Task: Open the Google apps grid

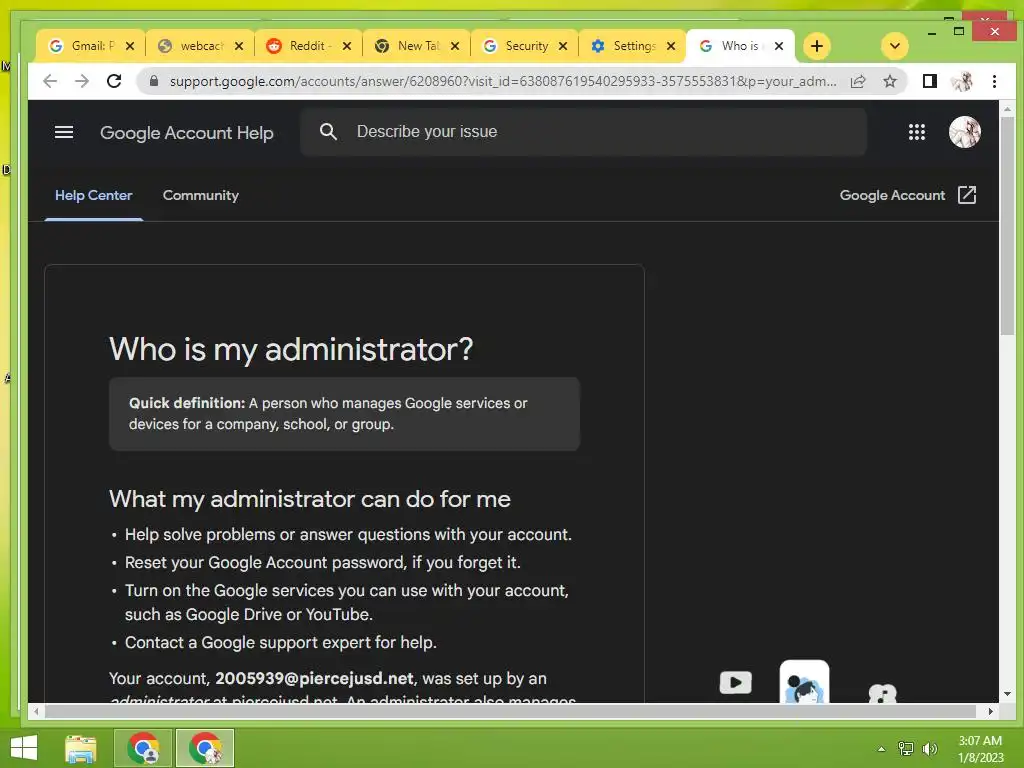Action: pyautogui.click(x=916, y=133)
